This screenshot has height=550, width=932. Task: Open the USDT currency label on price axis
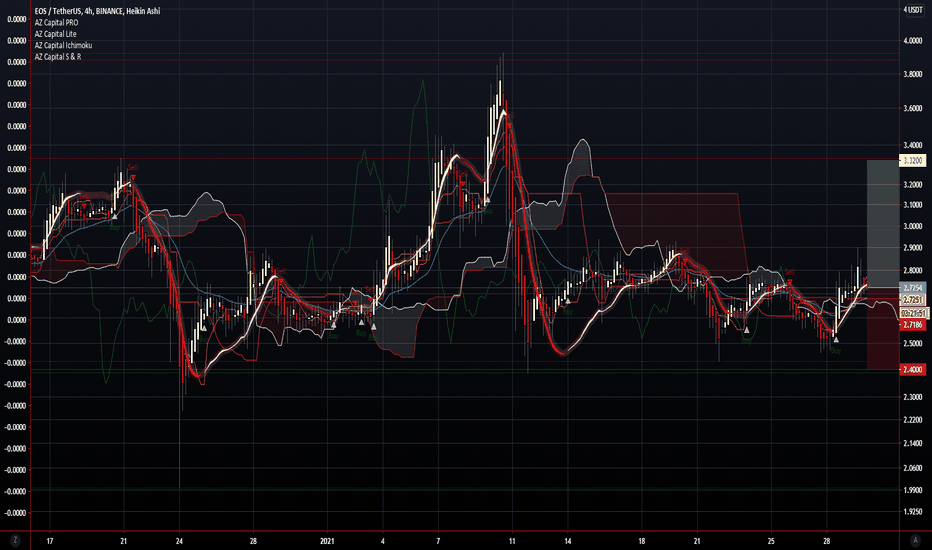(914, 10)
